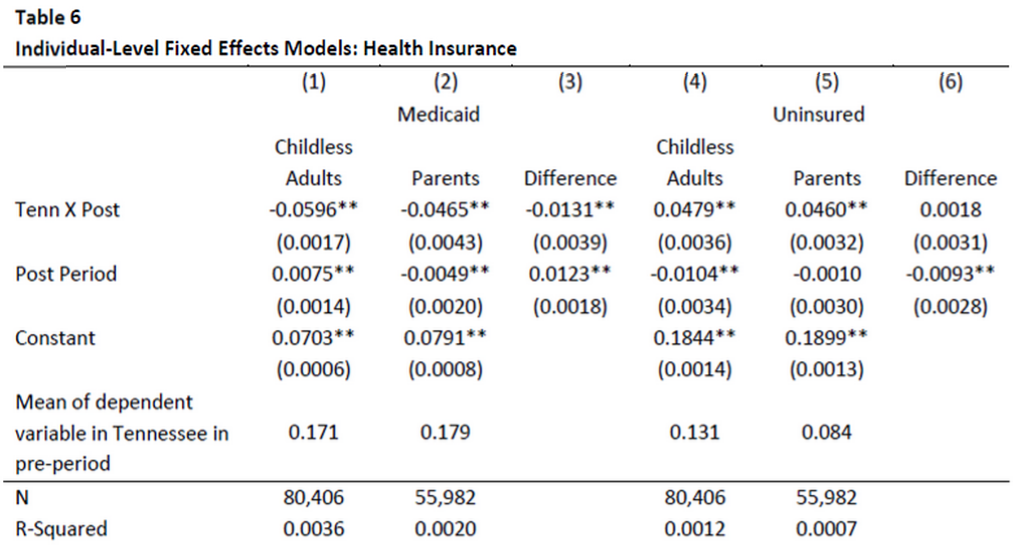Click the -0.0596** coefficient cell
1030x546 pixels.
point(314,211)
